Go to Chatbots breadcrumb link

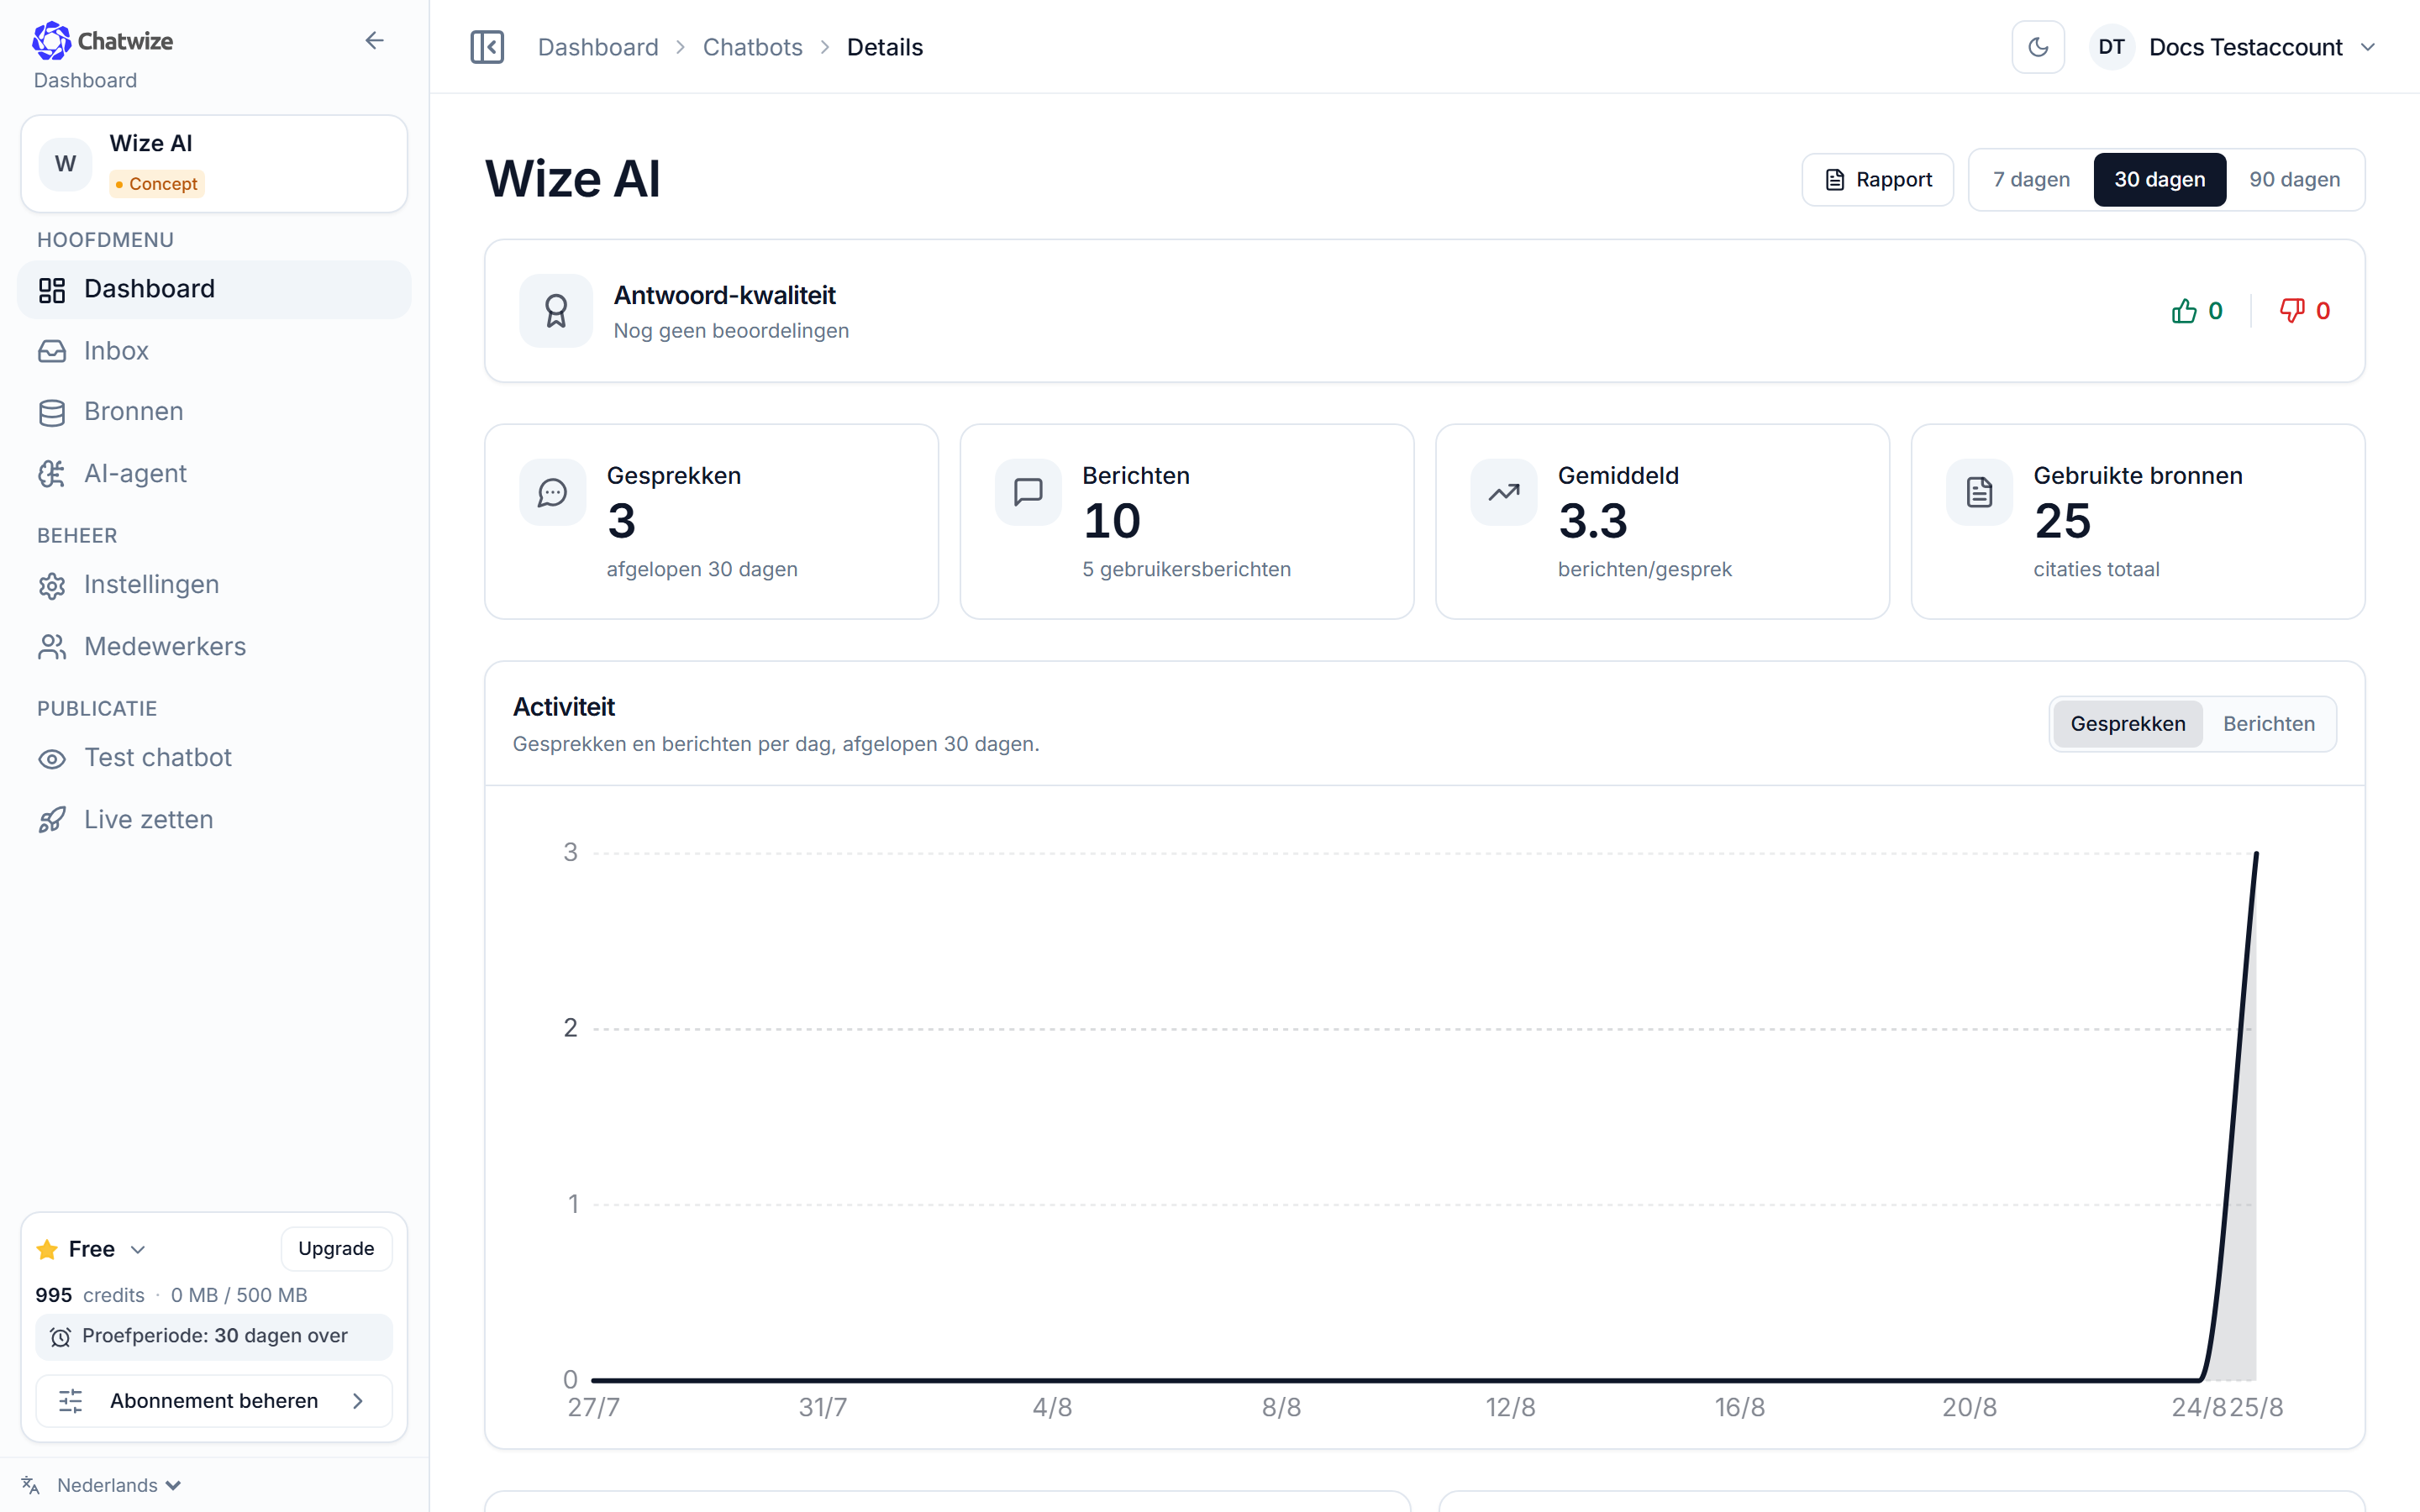752,47
